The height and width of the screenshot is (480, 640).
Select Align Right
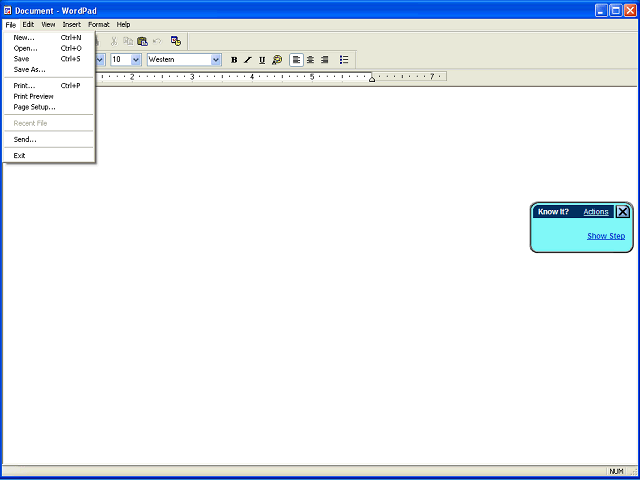point(325,60)
